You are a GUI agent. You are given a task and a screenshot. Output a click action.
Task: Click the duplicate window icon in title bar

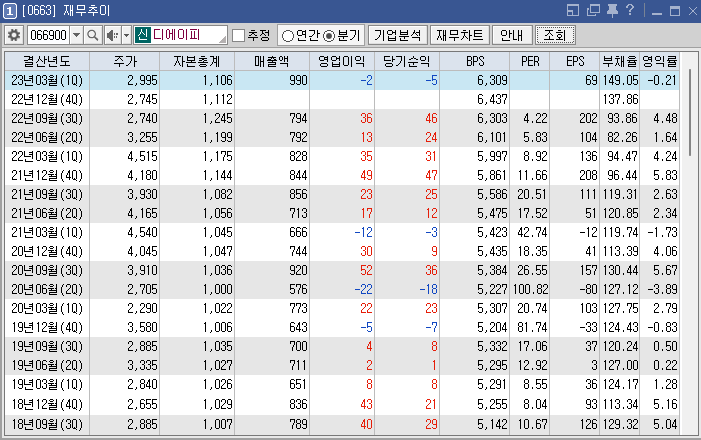click(593, 10)
